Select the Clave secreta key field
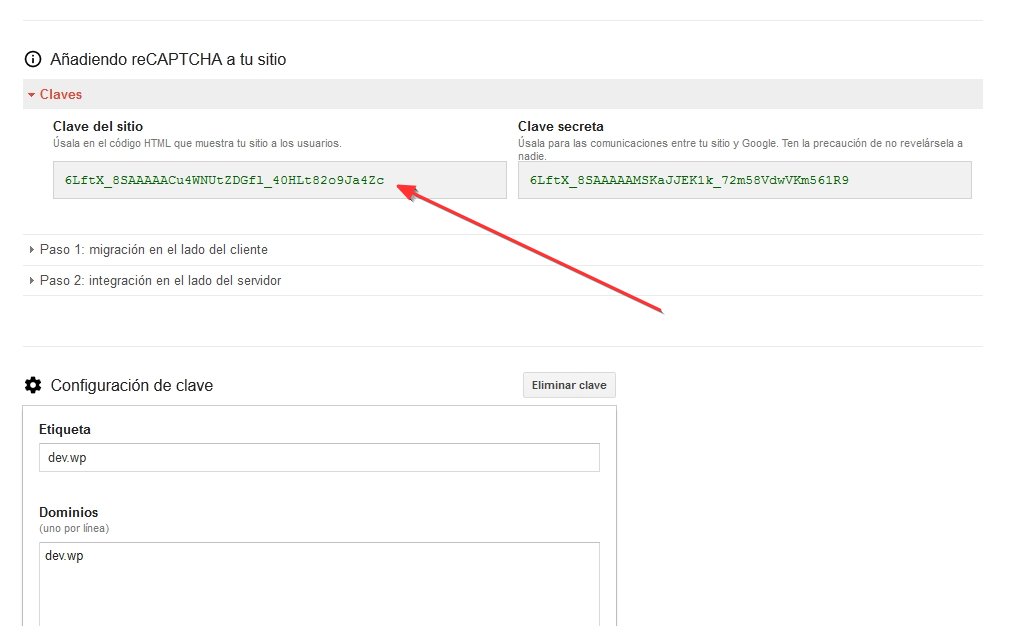 745,181
